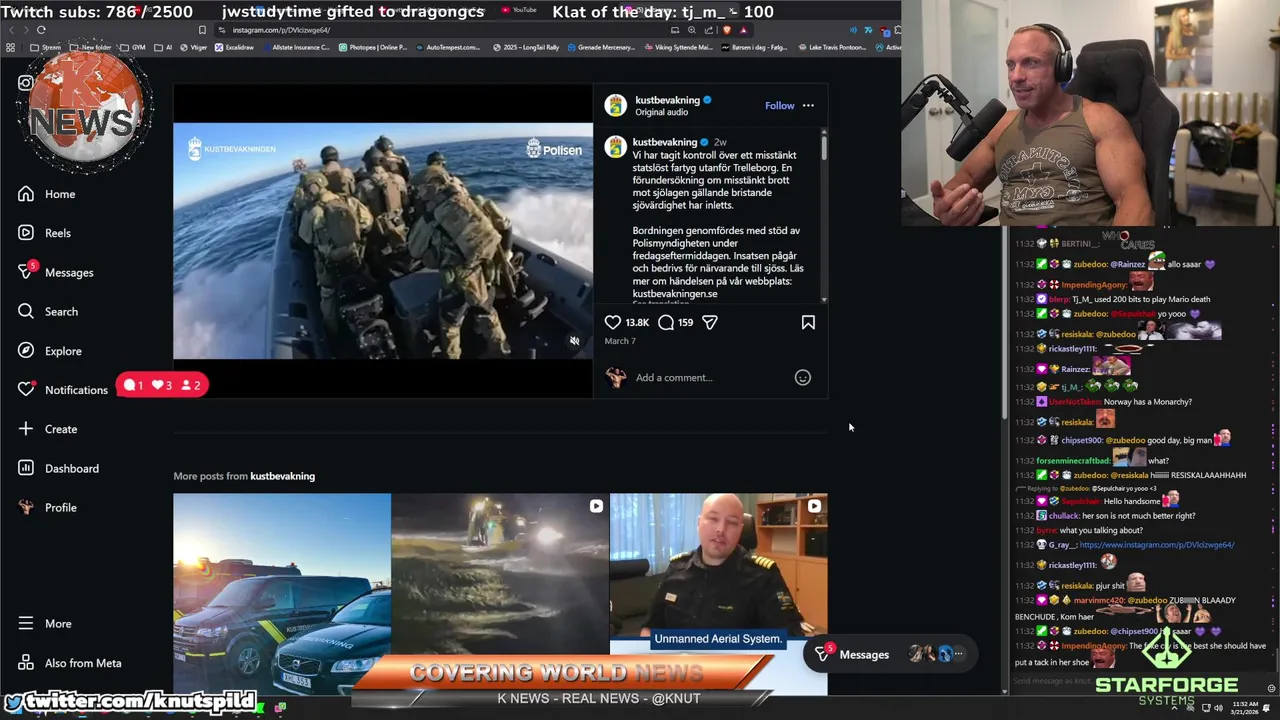This screenshot has width=1280, height=720.
Task: Open kustbevakning link in More posts heading
Action: [x=283, y=476]
